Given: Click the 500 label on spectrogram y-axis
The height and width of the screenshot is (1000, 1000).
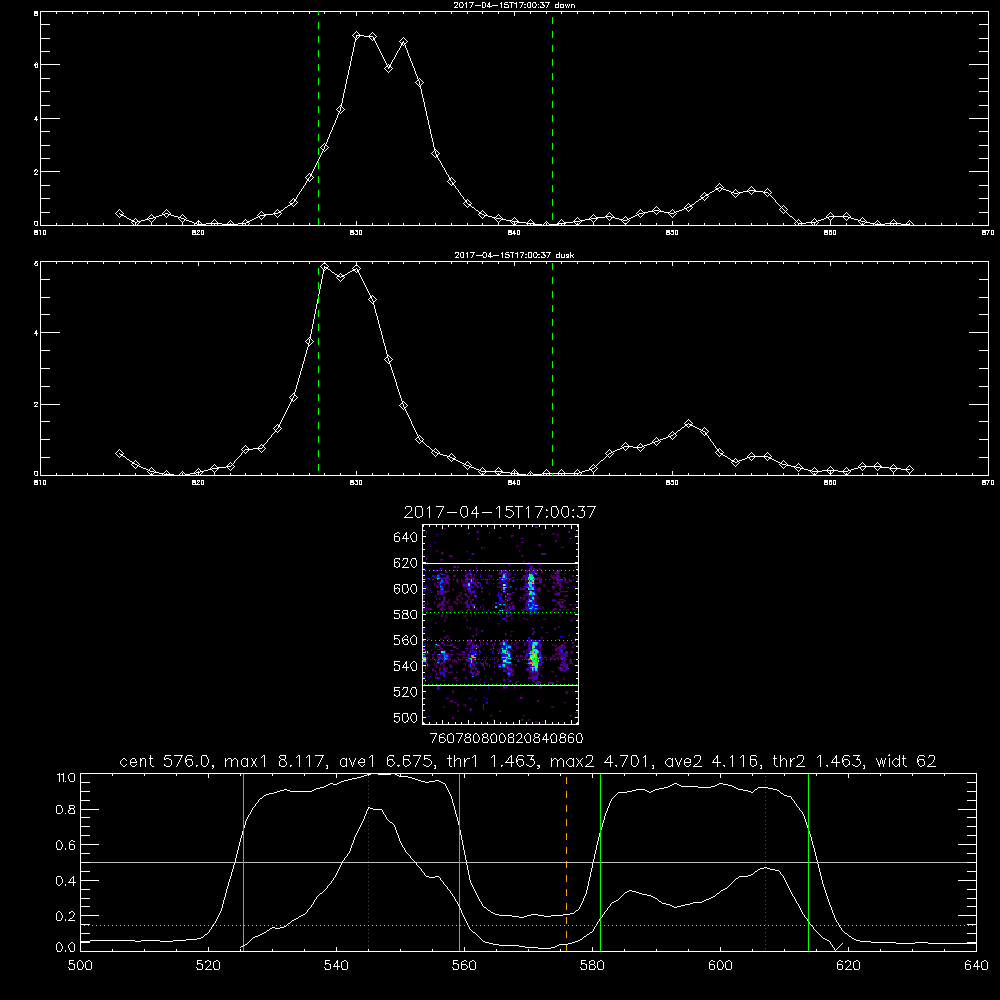Looking at the screenshot, I should click(406, 717).
